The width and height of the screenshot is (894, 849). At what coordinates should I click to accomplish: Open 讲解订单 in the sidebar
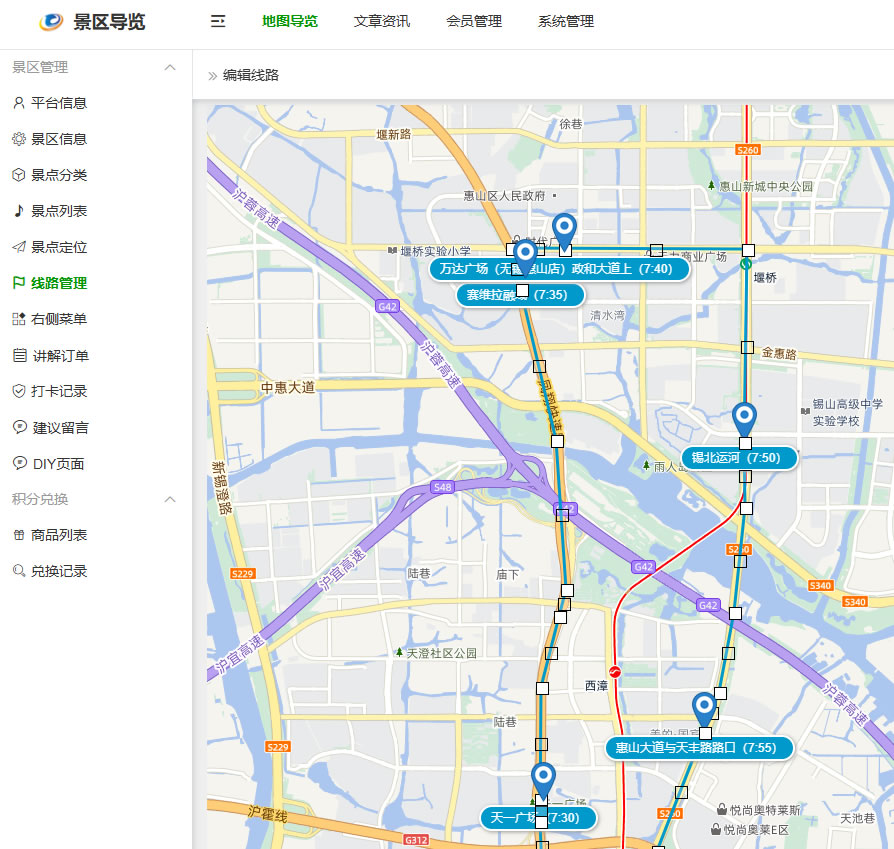tap(60, 356)
